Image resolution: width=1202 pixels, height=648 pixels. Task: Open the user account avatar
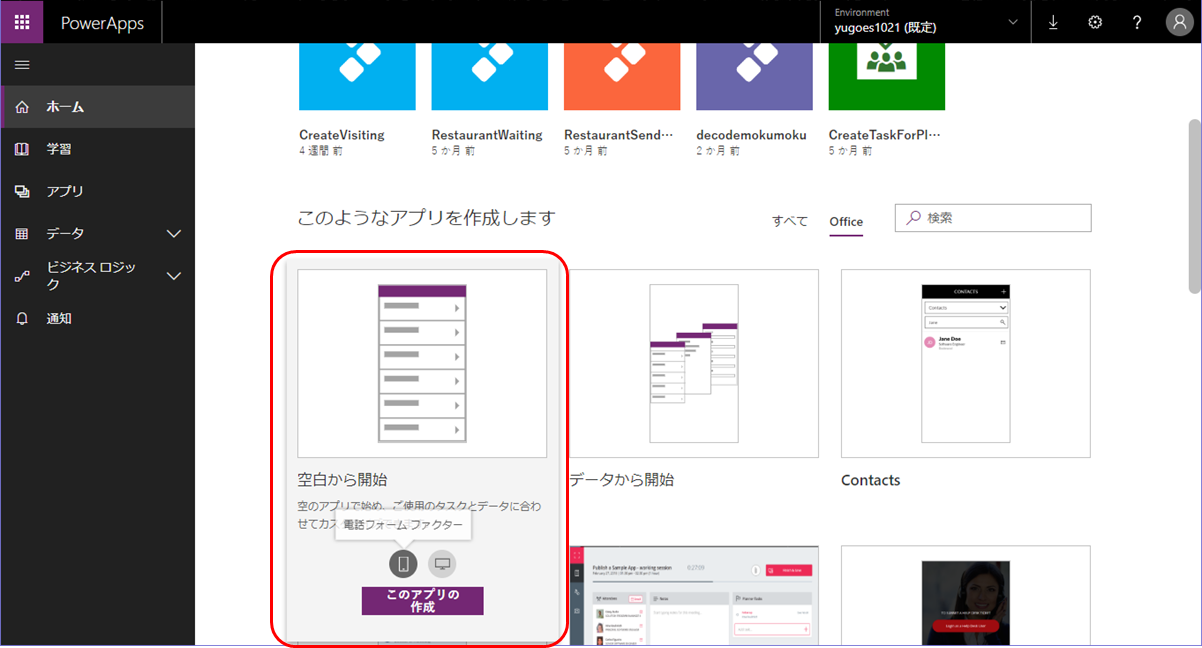pyautogui.click(x=1180, y=21)
